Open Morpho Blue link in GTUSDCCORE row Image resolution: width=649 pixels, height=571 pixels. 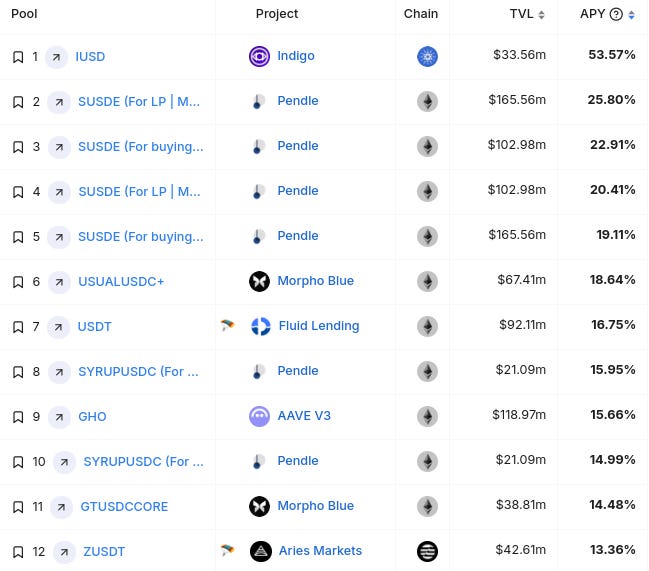tap(316, 506)
